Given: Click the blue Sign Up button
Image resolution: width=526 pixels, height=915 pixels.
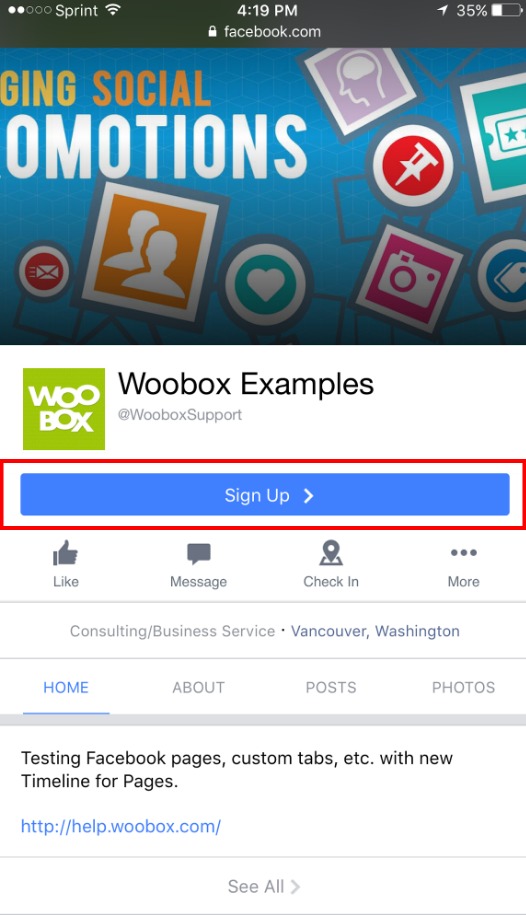Looking at the screenshot, I should pos(265,495).
